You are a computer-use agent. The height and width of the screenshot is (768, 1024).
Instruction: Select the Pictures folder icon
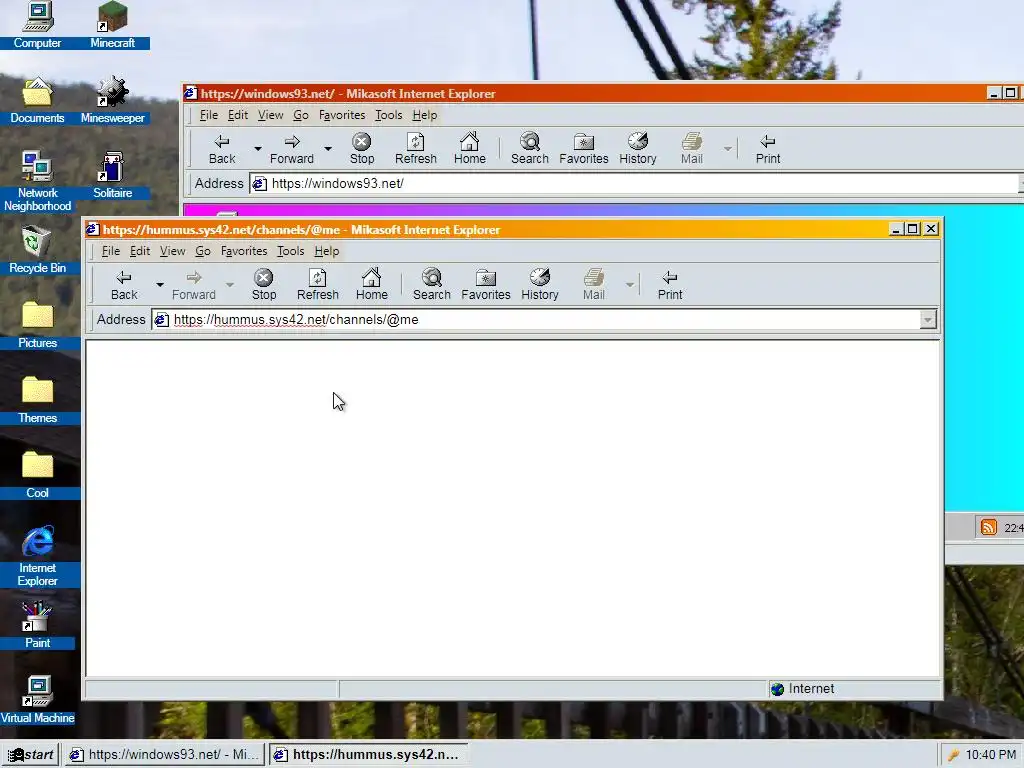click(37, 325)
